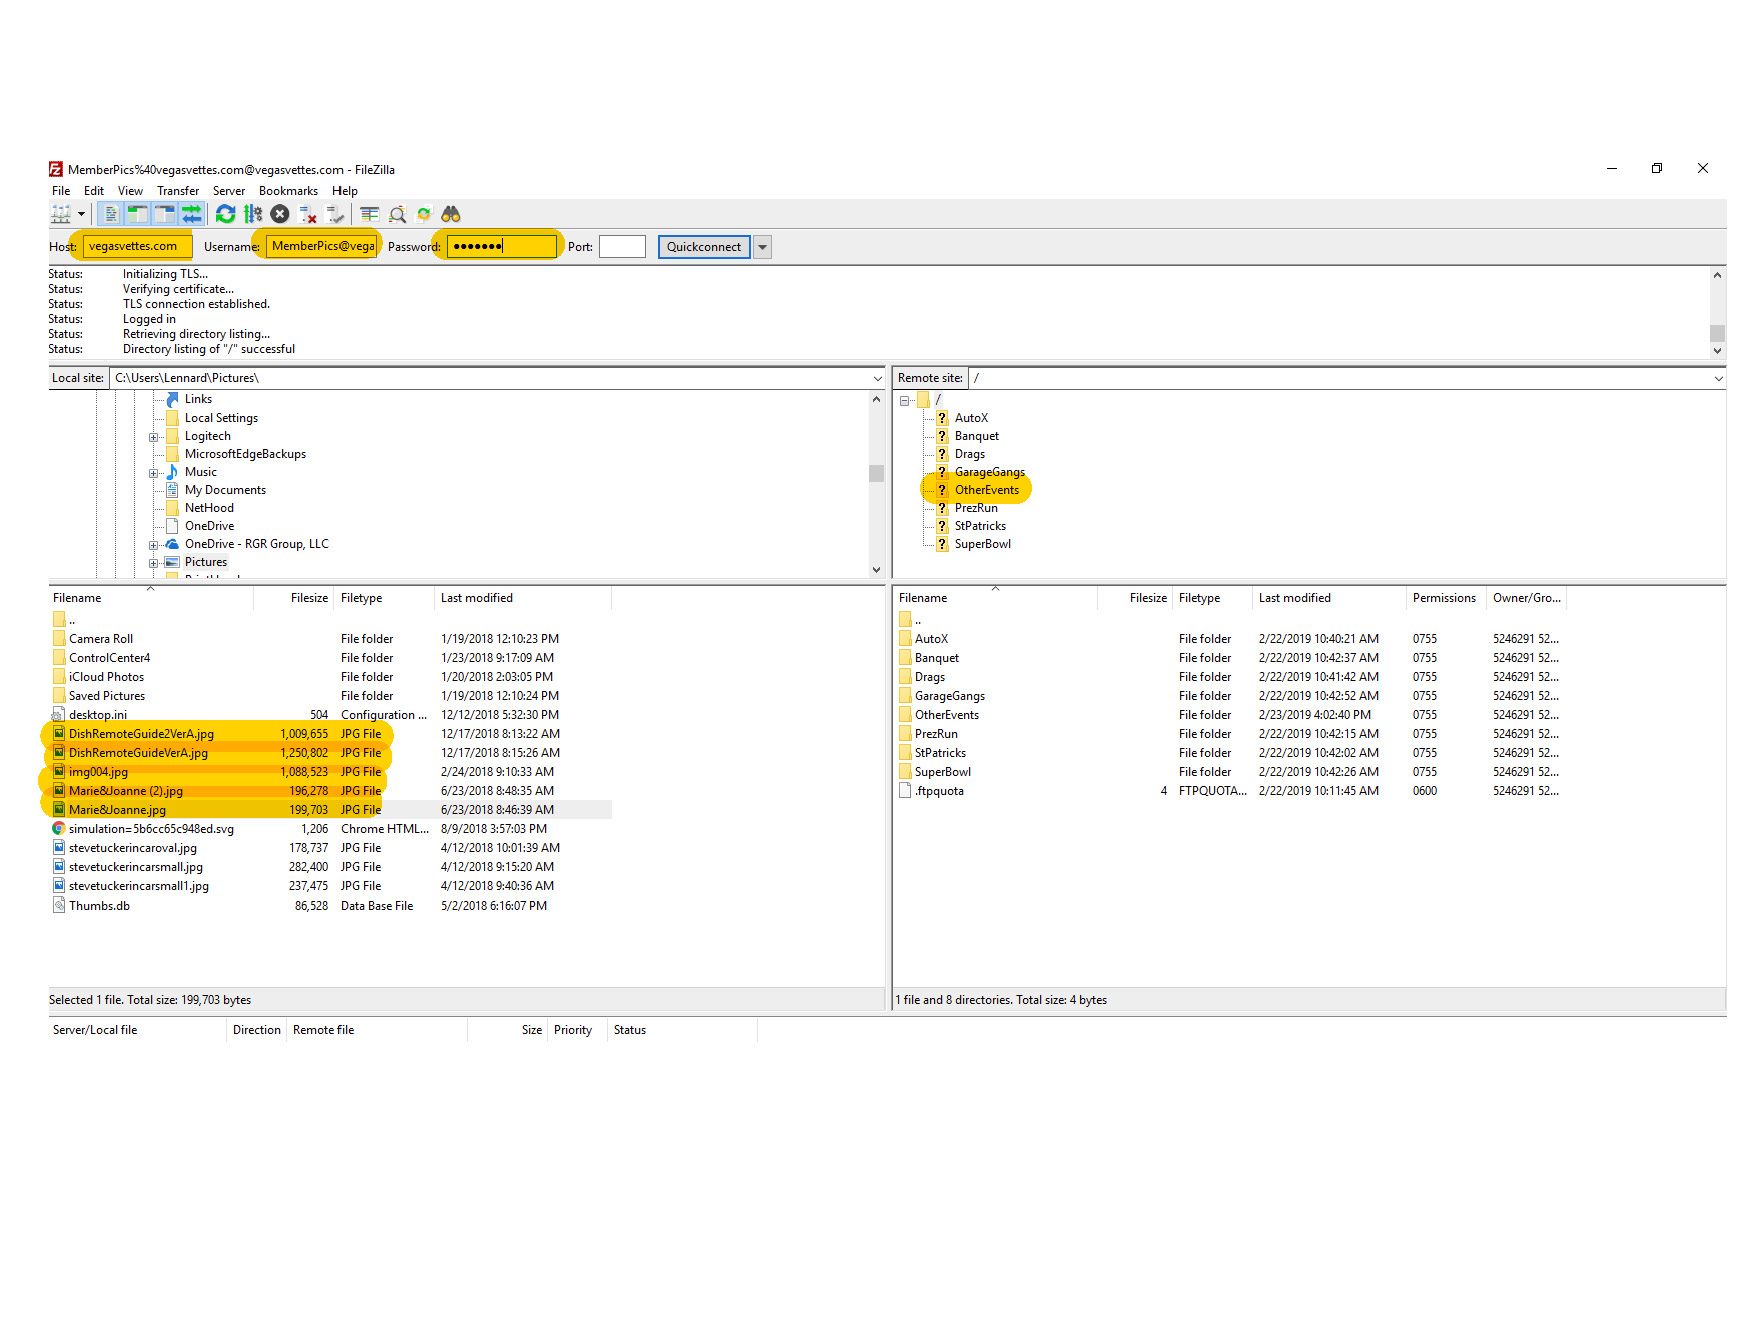
Task: Click the disconnect from server icon
Action: [308, 214]
